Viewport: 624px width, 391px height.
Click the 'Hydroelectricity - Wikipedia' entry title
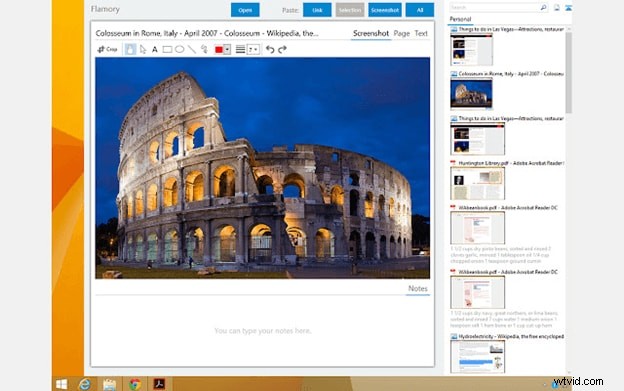pyautogui.click(x=511, y=337)
